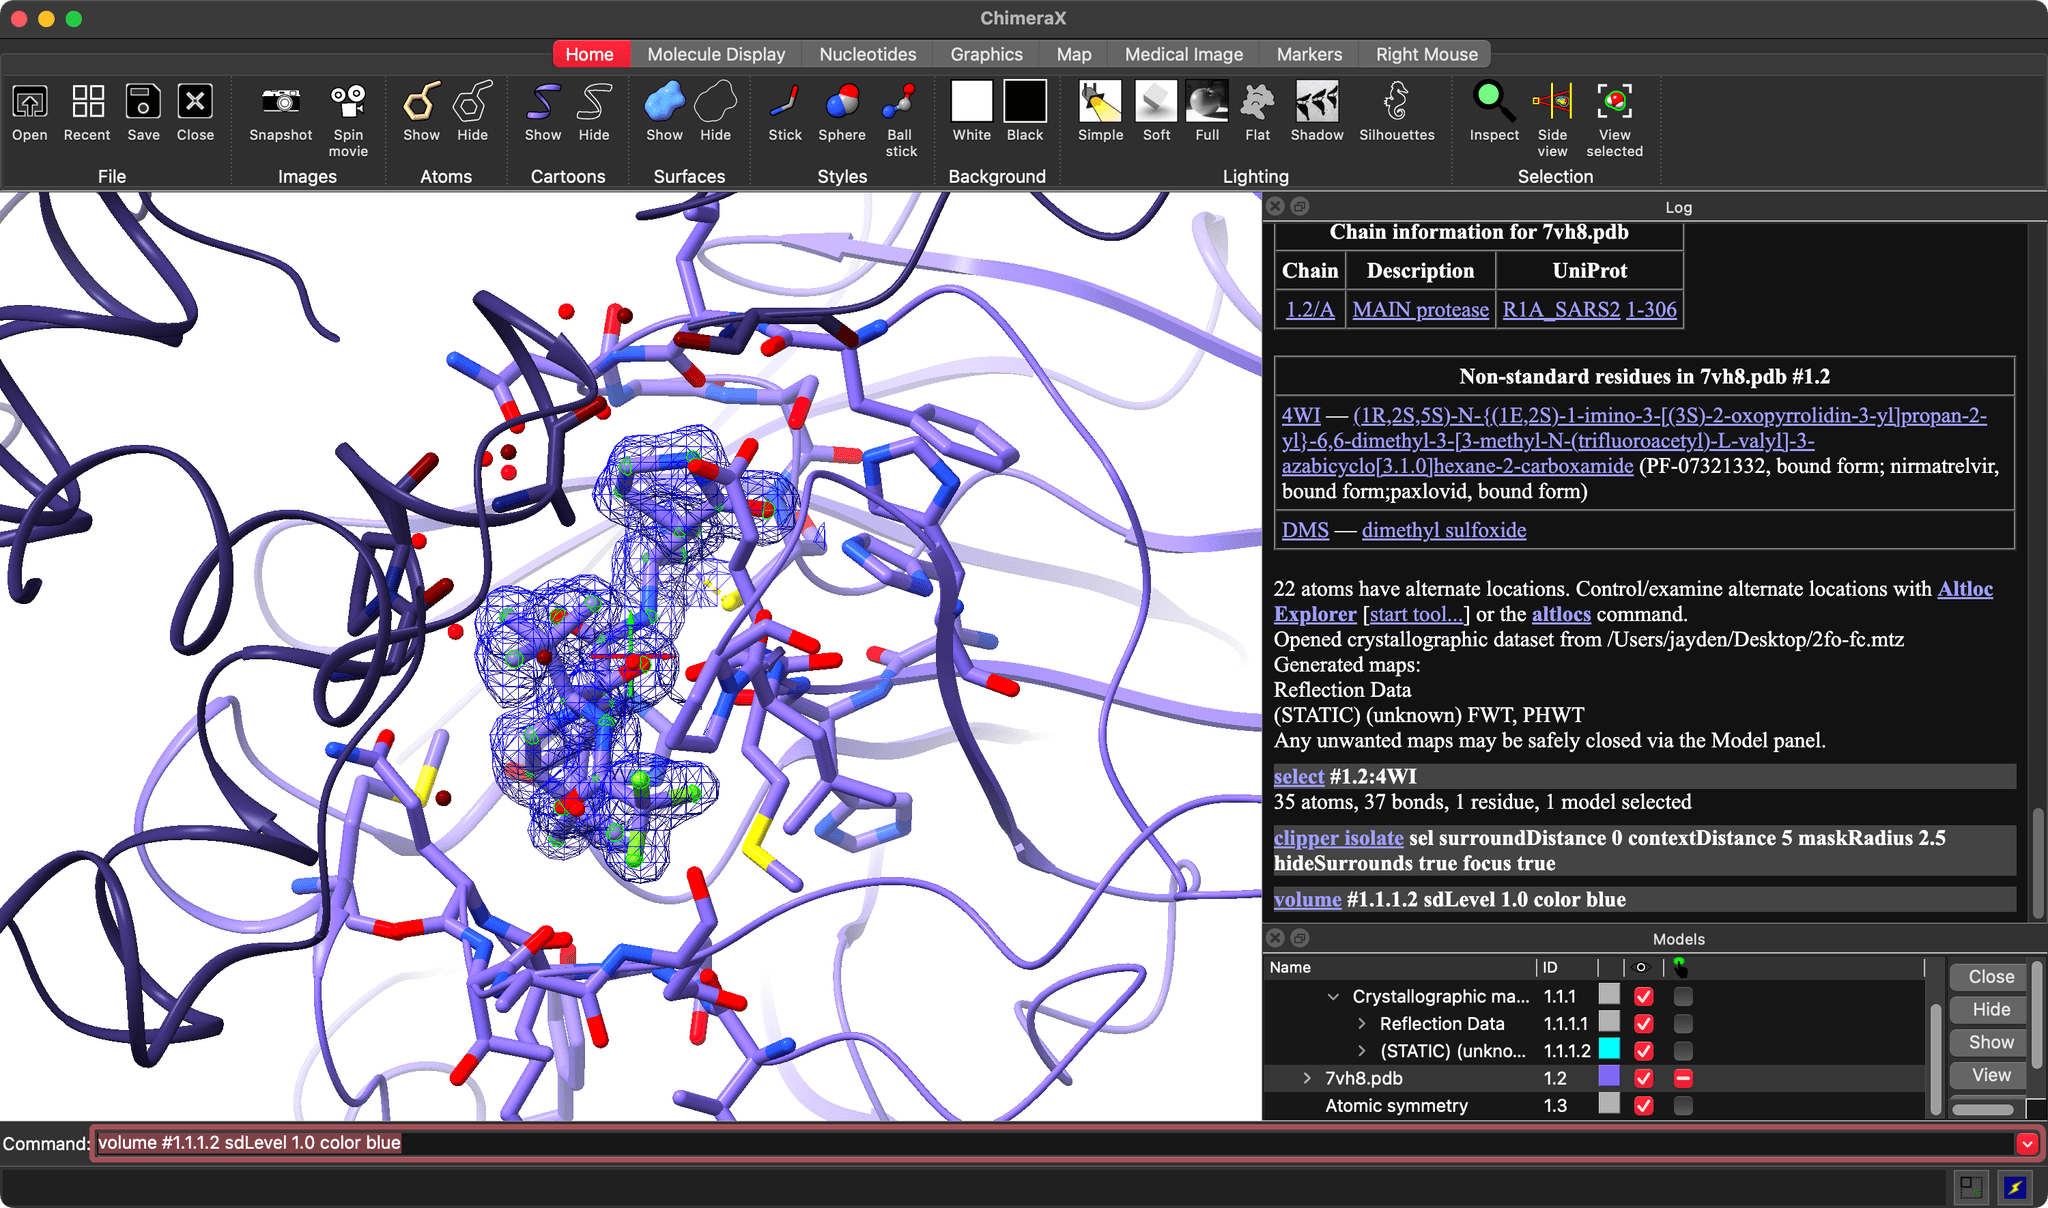Enable Silhouettes lighting option
2048x1208 pixels.
1396,102
